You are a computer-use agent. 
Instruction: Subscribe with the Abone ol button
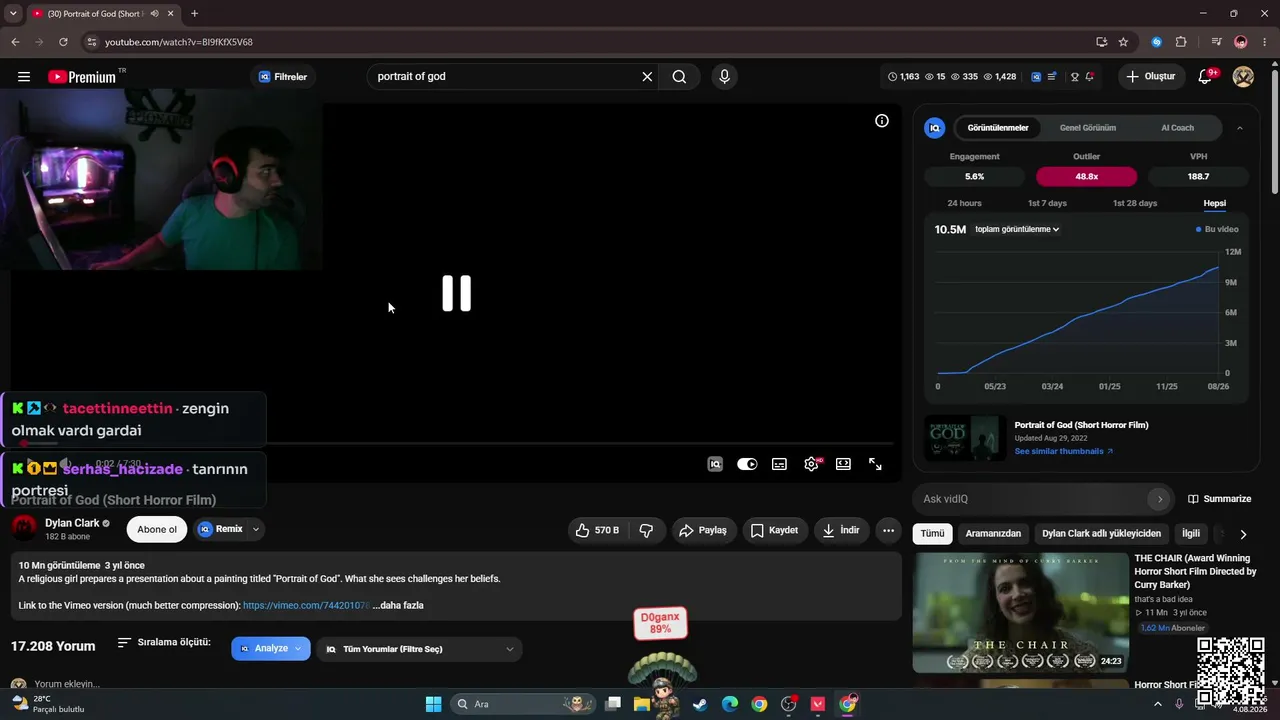[157, 529]
